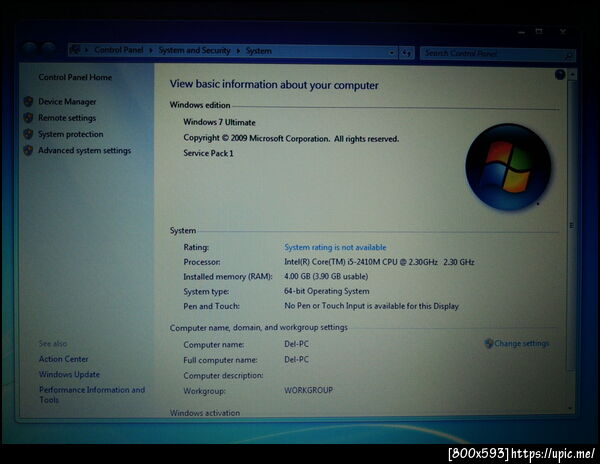Click shield icon beside System protection
This screenshot has height=464, width=600.
pyautogui.click(x=28, y=134)
